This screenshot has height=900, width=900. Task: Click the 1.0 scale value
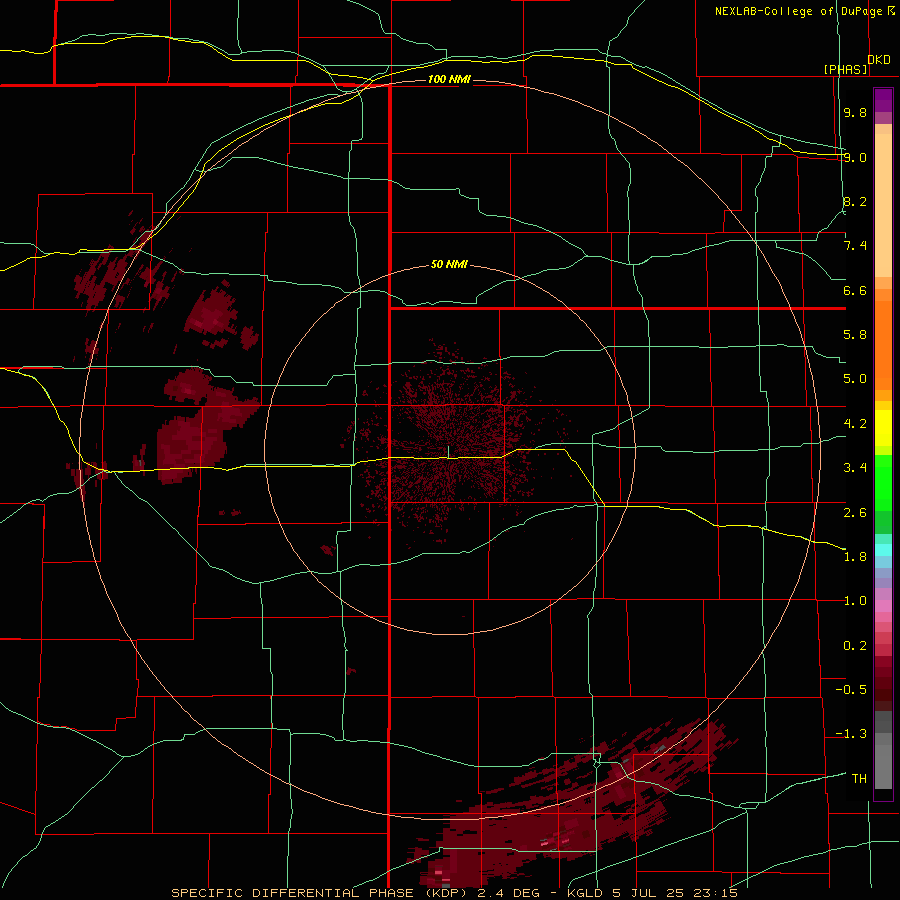[x=855, y=600]
